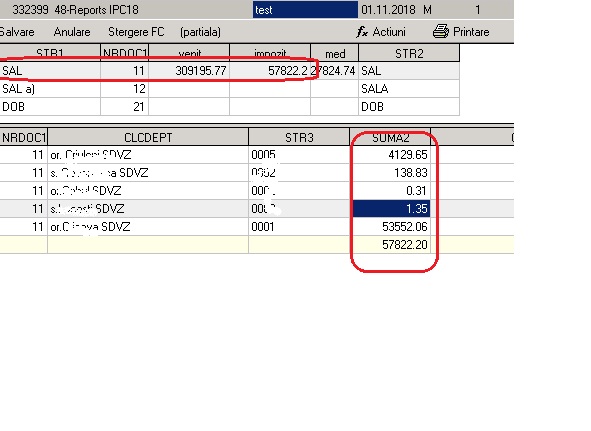Open the Actiuni menu label
591x431 pixels.
pos(389,32)
